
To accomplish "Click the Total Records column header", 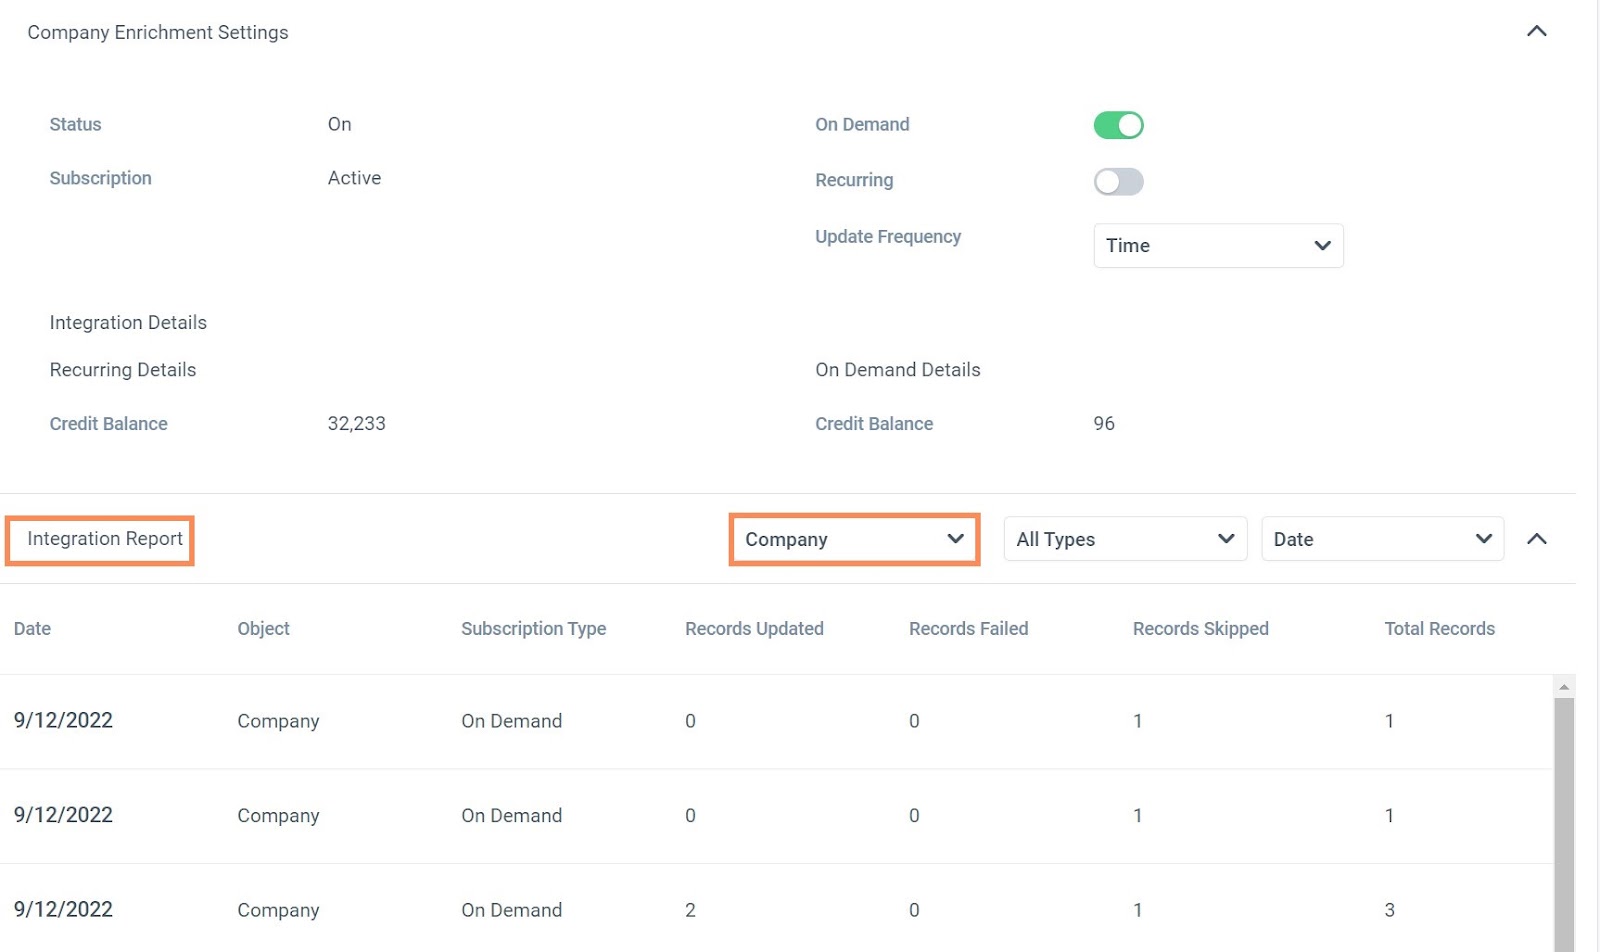I will (x=1439, y=629).
